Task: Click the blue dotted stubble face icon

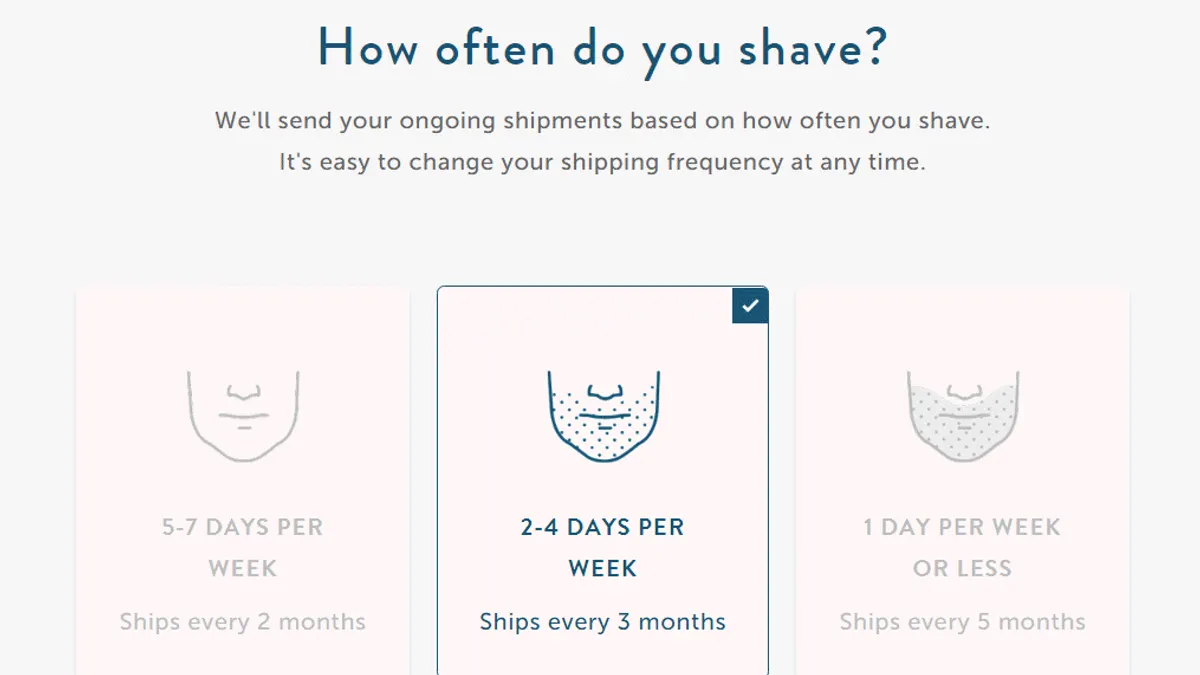Action: click(603, 416)
